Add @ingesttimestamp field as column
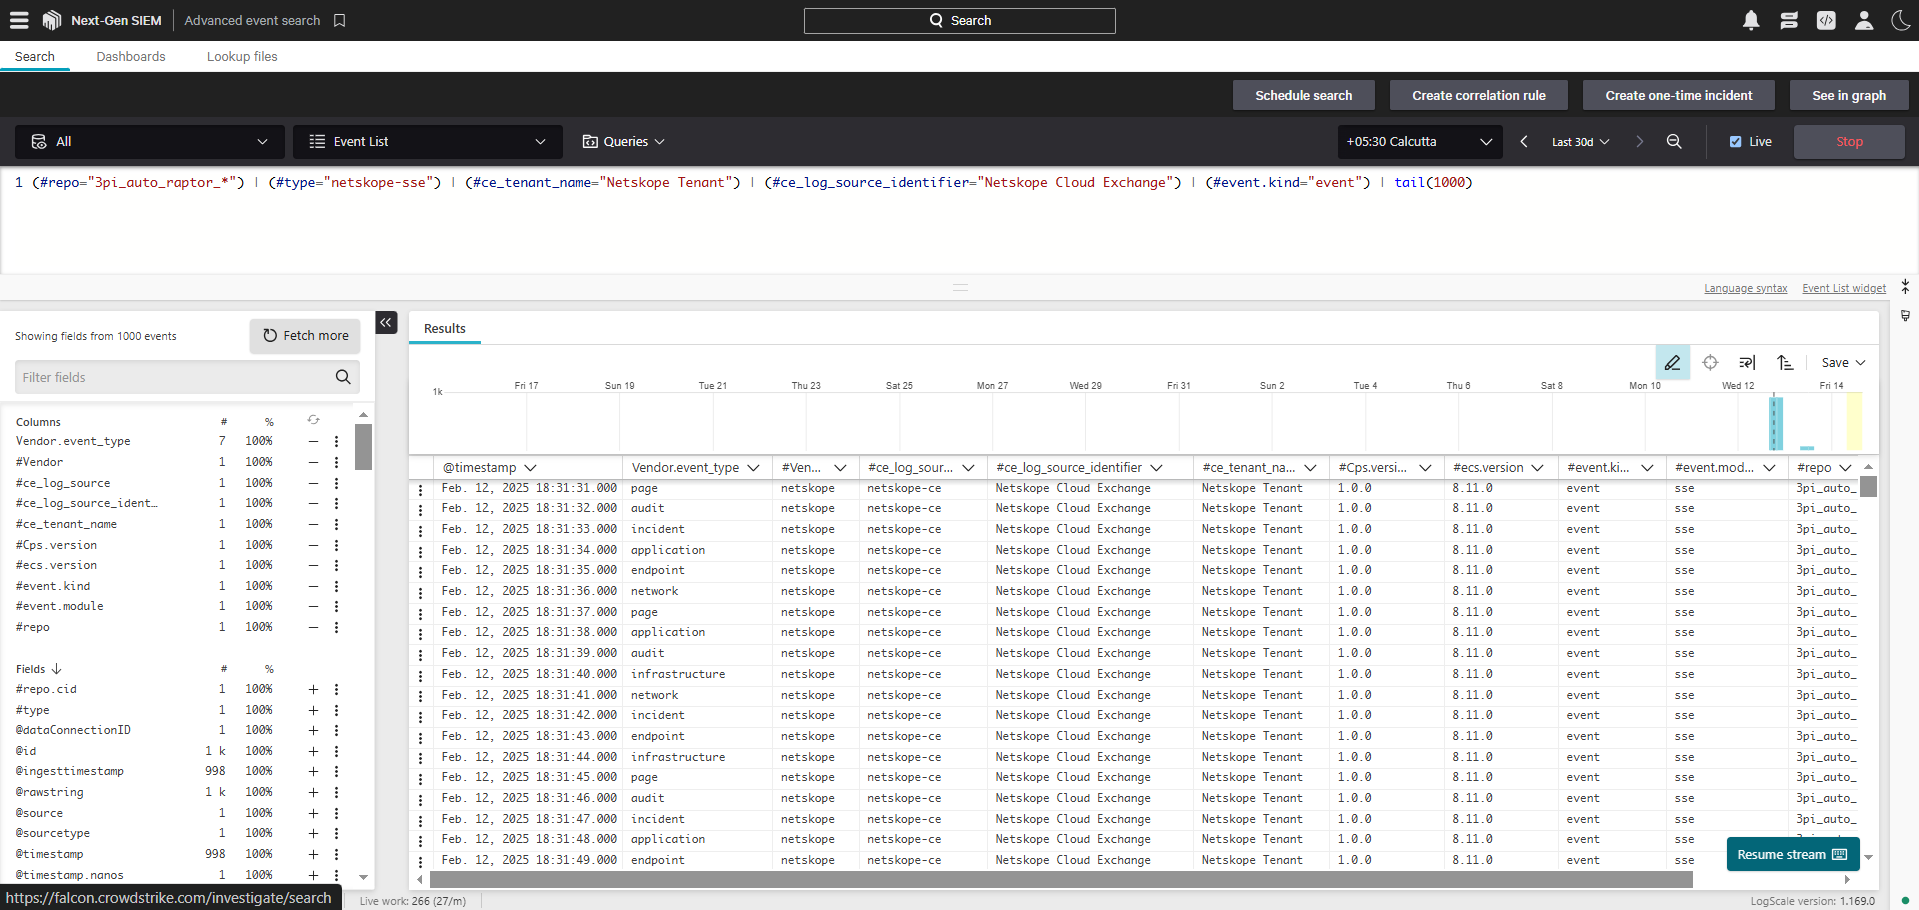 point(313,771)
